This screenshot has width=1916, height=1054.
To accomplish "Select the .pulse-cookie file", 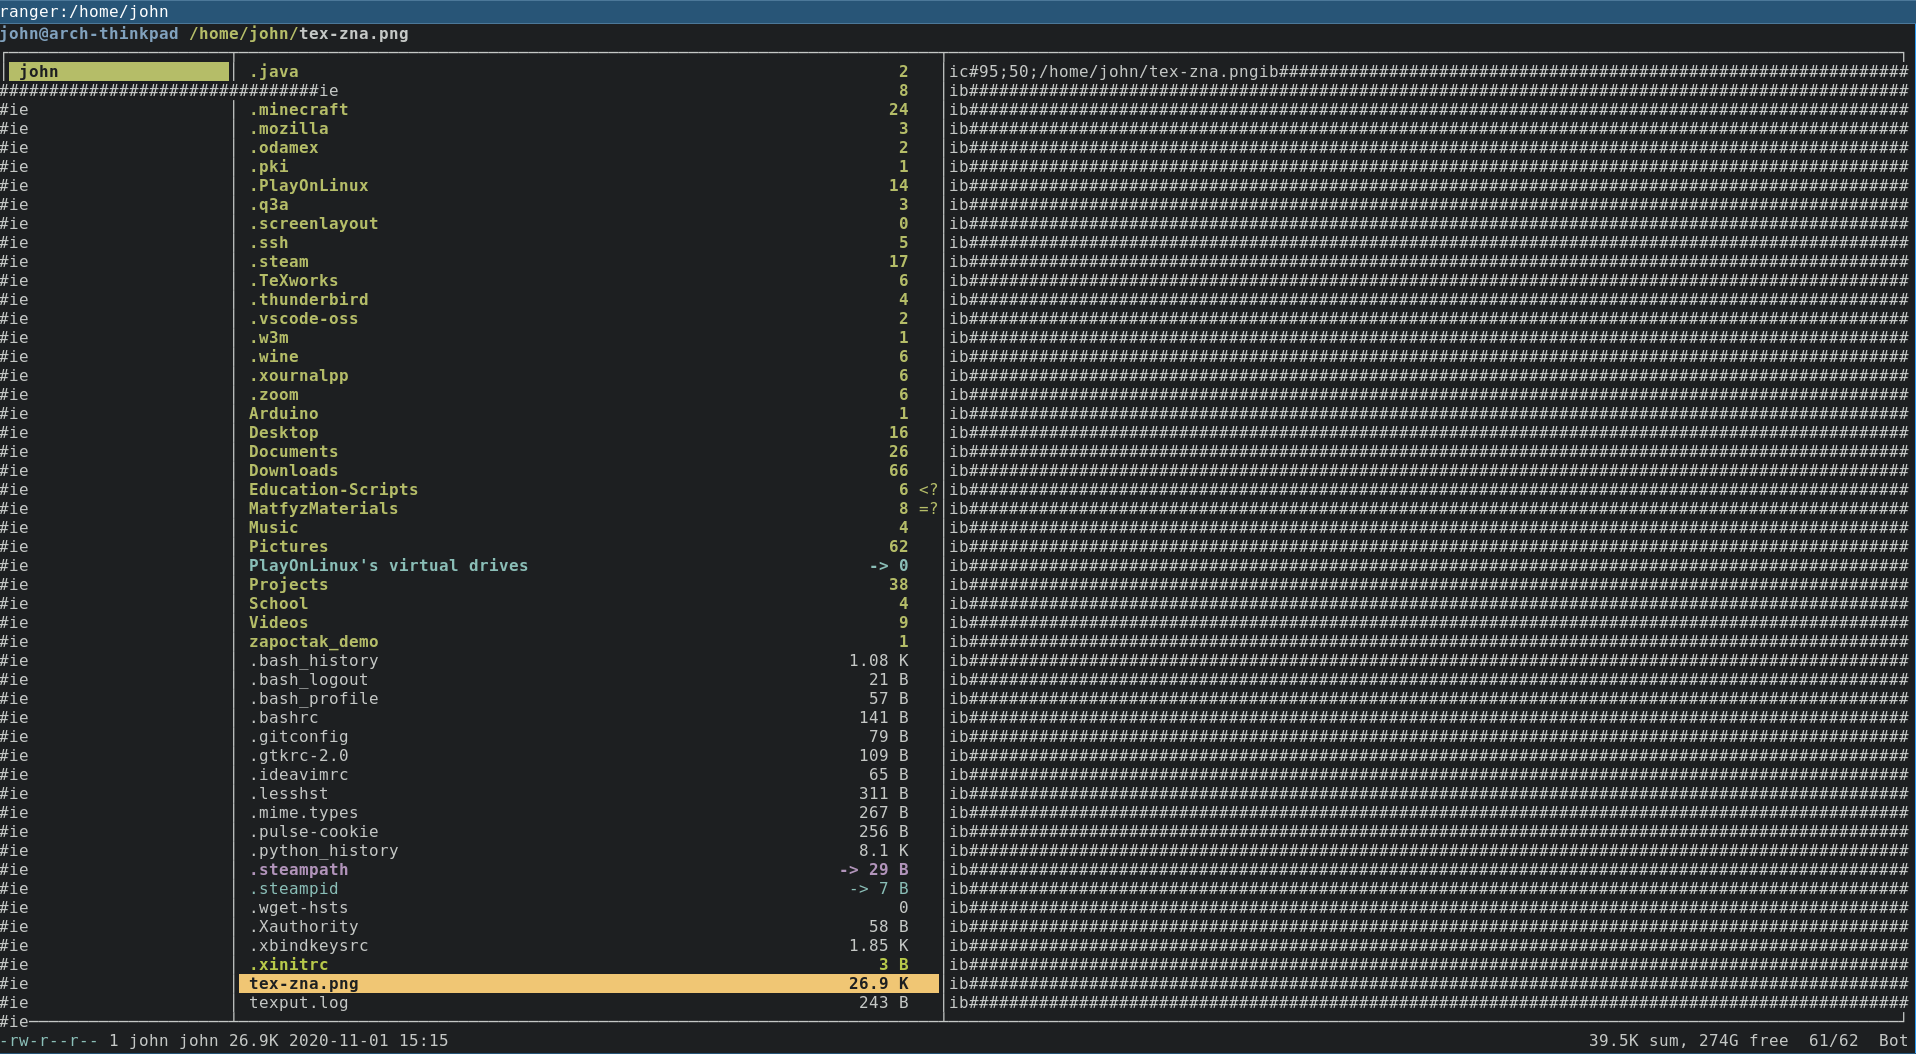I will (x=588, y=831).
